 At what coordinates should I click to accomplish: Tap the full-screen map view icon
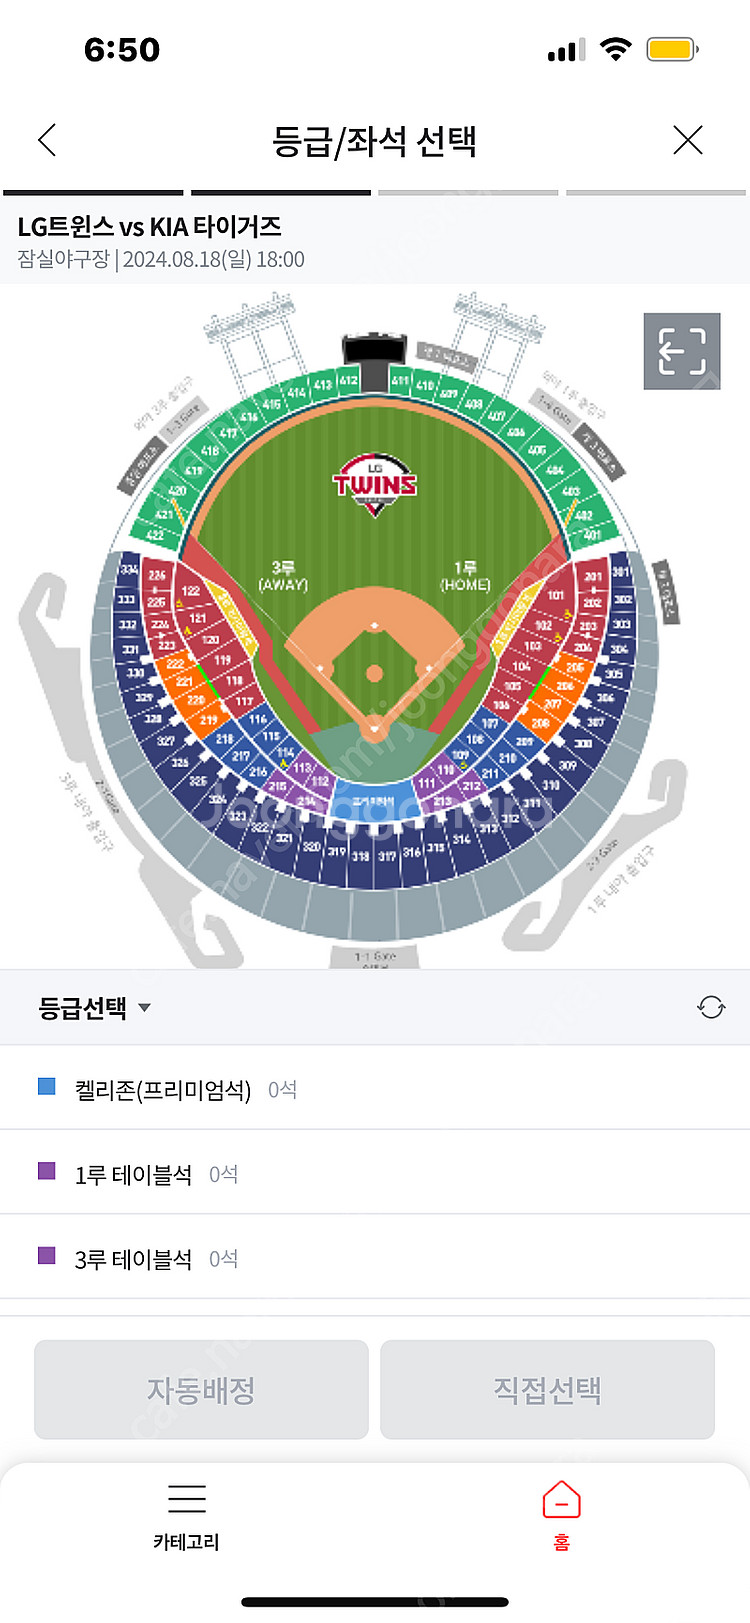point(682,351)
